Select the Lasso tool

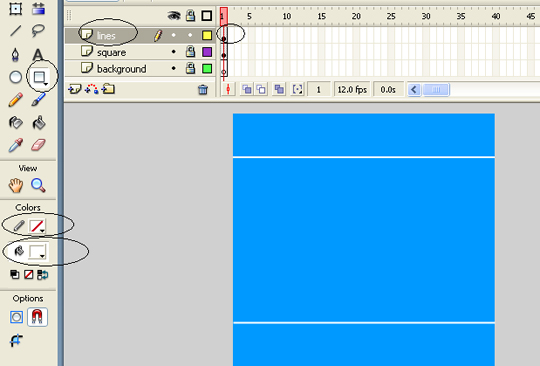click(38, 31)
